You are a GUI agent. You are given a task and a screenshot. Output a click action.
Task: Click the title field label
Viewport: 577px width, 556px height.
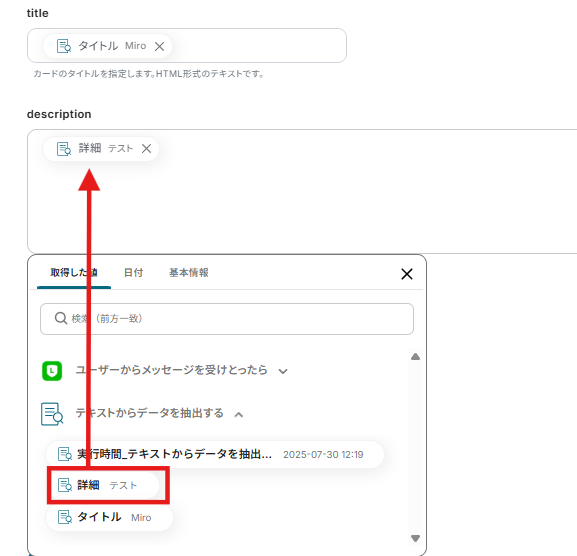click(x=38, y=13)
